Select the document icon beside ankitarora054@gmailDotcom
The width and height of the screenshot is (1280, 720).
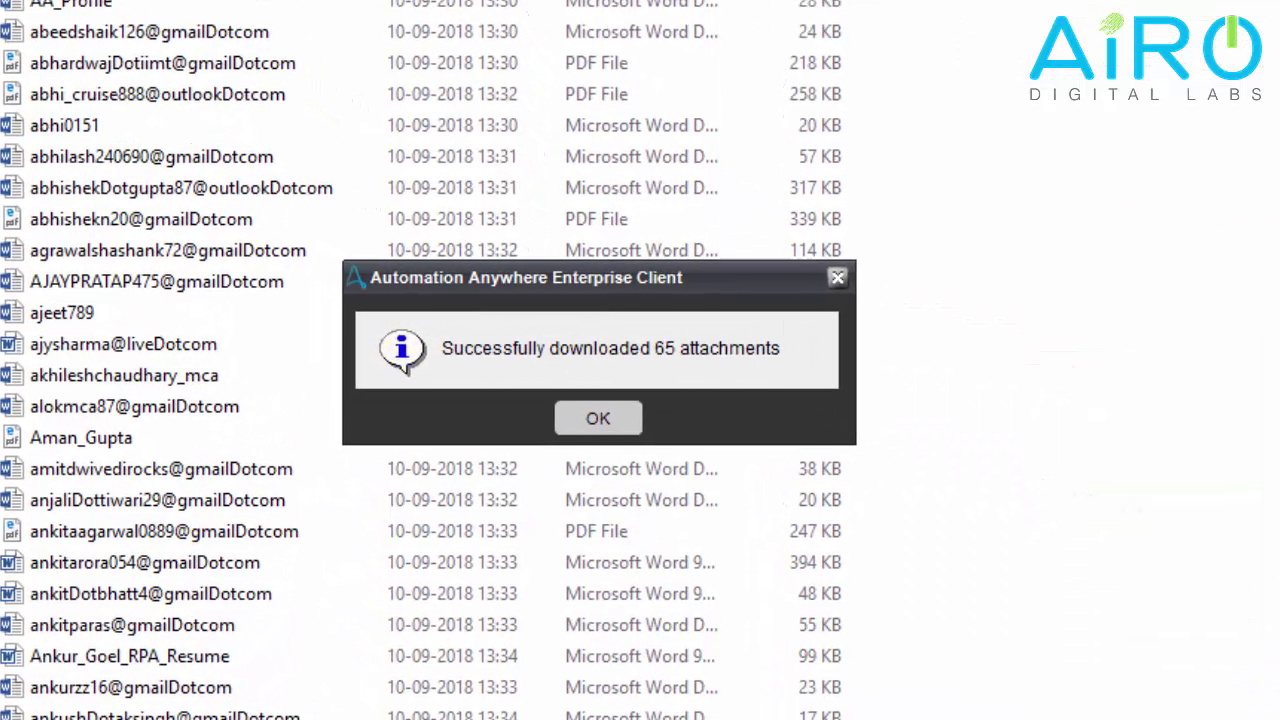pos(11,563)
